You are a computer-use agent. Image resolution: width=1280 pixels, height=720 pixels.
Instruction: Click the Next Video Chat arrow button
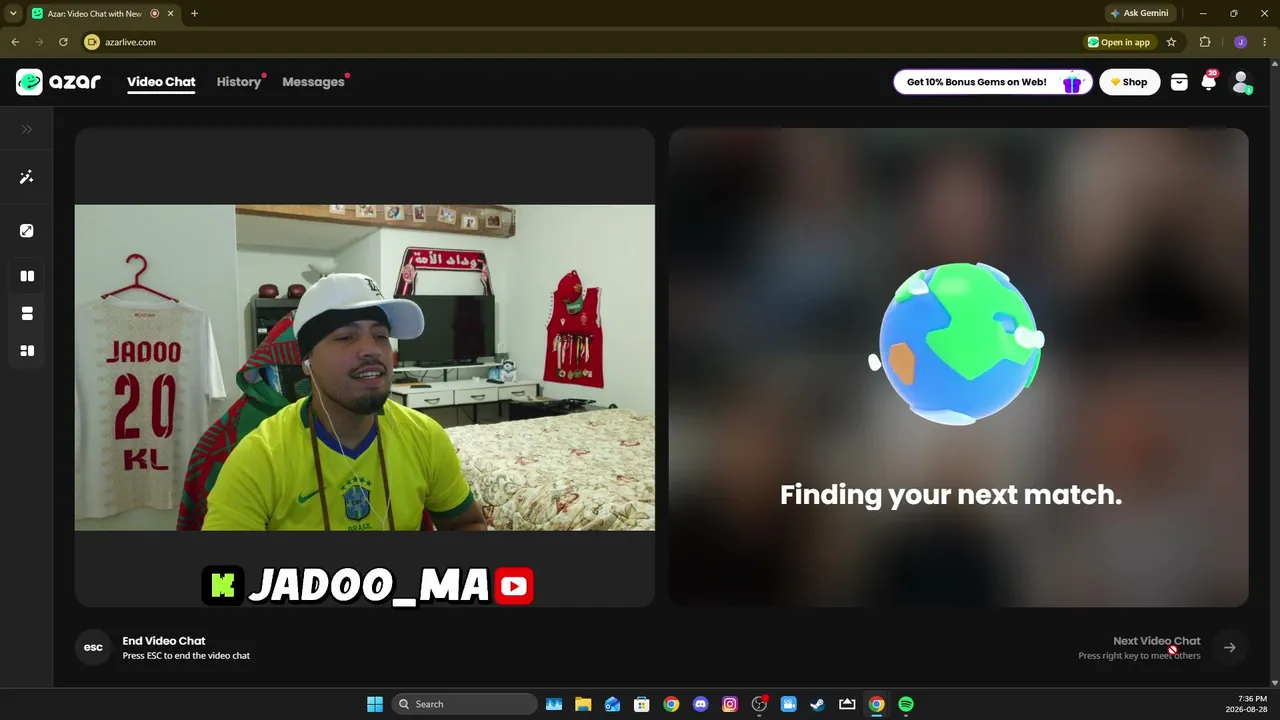[1230, 648]
